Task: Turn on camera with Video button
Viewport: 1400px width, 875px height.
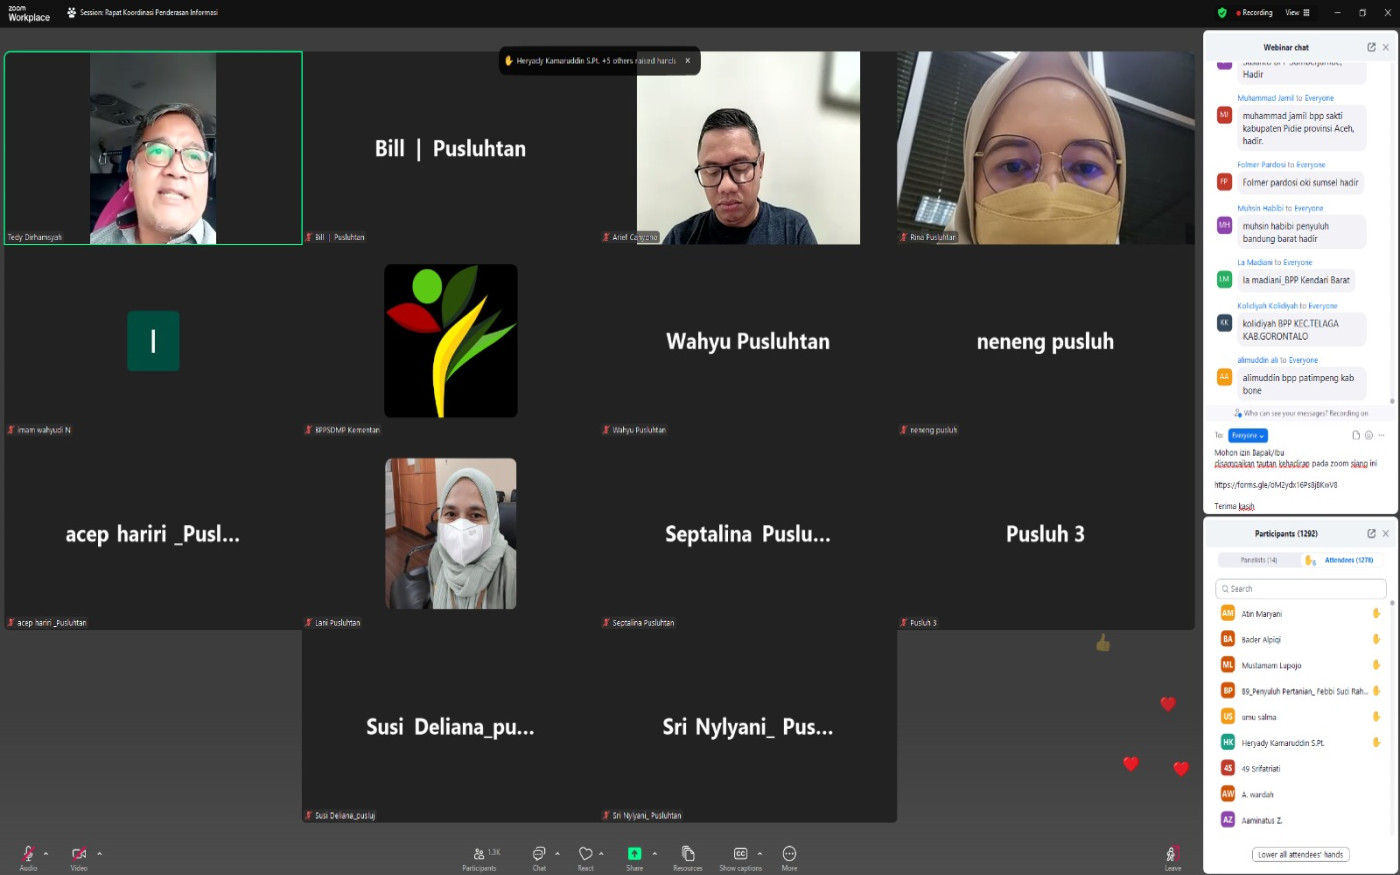Action: [x=79, y=855]
